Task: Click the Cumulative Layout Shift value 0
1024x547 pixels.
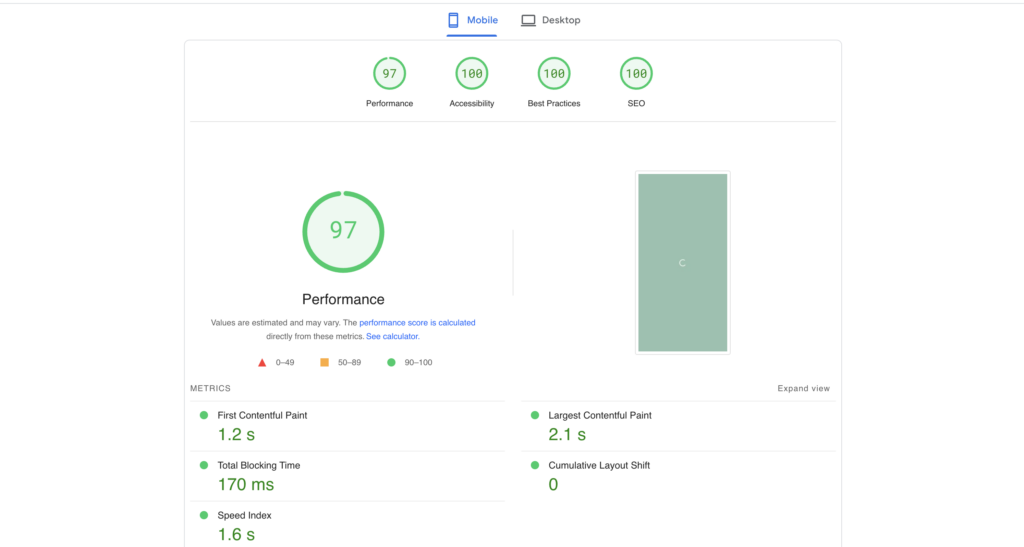Action: (x=553, y=484)
